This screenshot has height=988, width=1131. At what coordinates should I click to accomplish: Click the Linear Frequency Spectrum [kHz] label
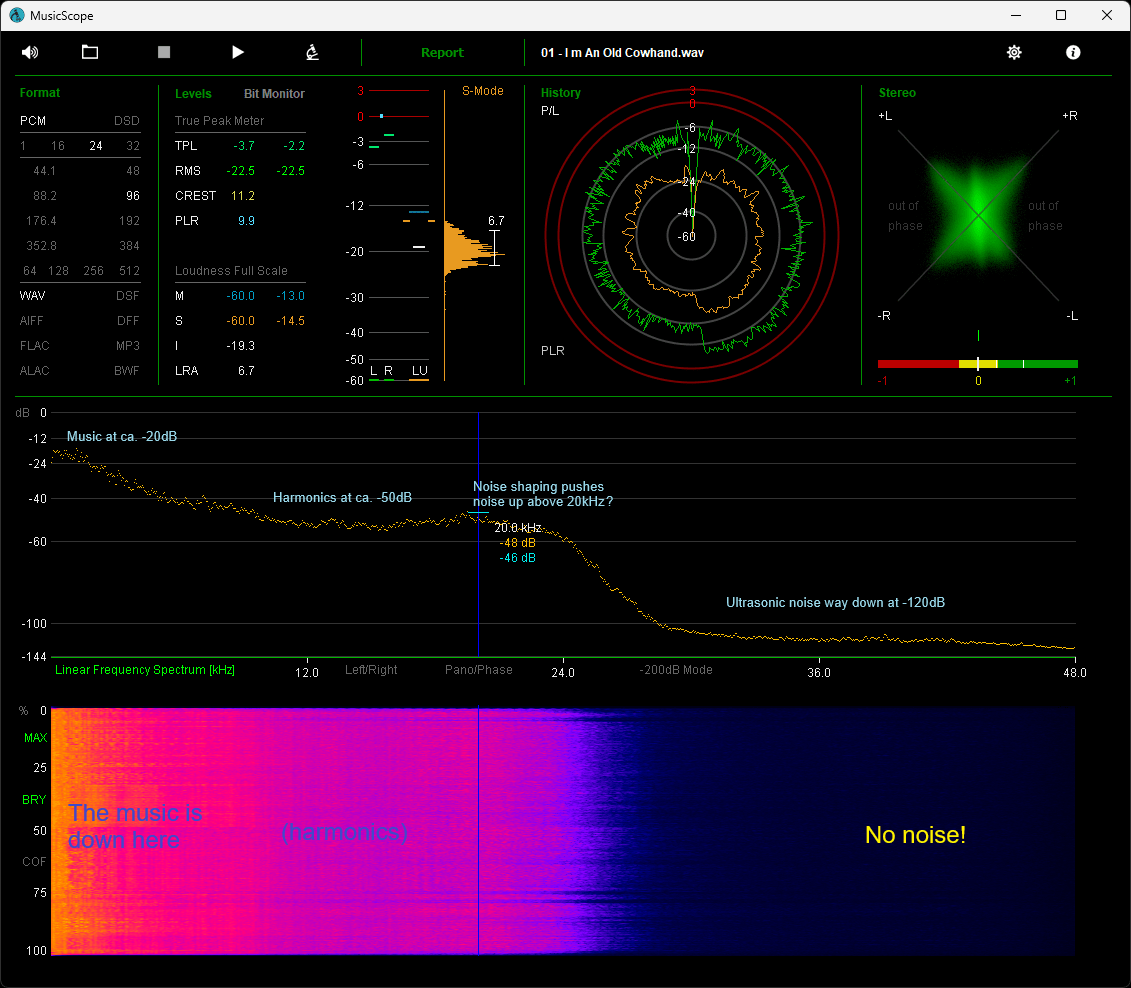pos(145,670)
